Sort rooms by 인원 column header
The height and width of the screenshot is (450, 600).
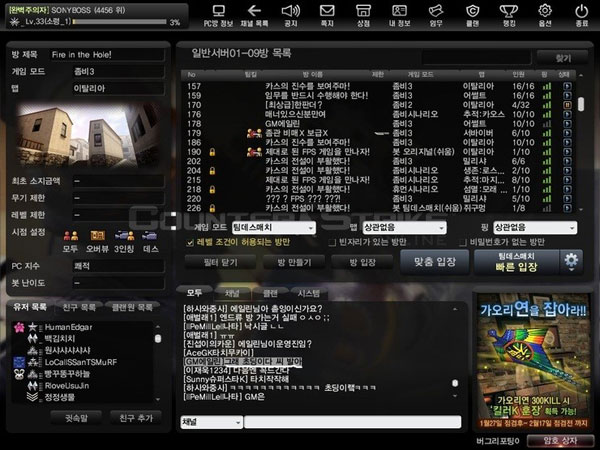tap(518, 74)
